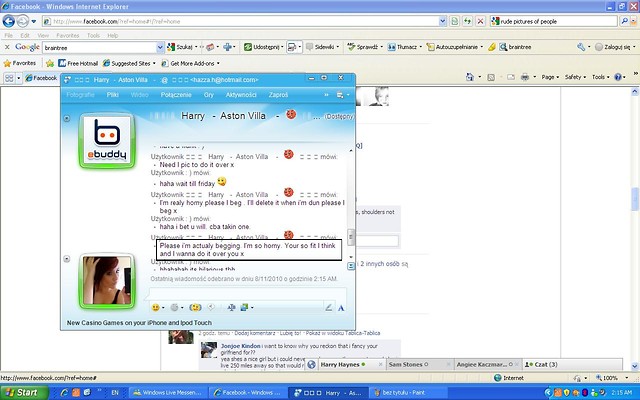Collapse the contact display picture arrow
This screenshot has height=400, width=640.
point(67,118)
